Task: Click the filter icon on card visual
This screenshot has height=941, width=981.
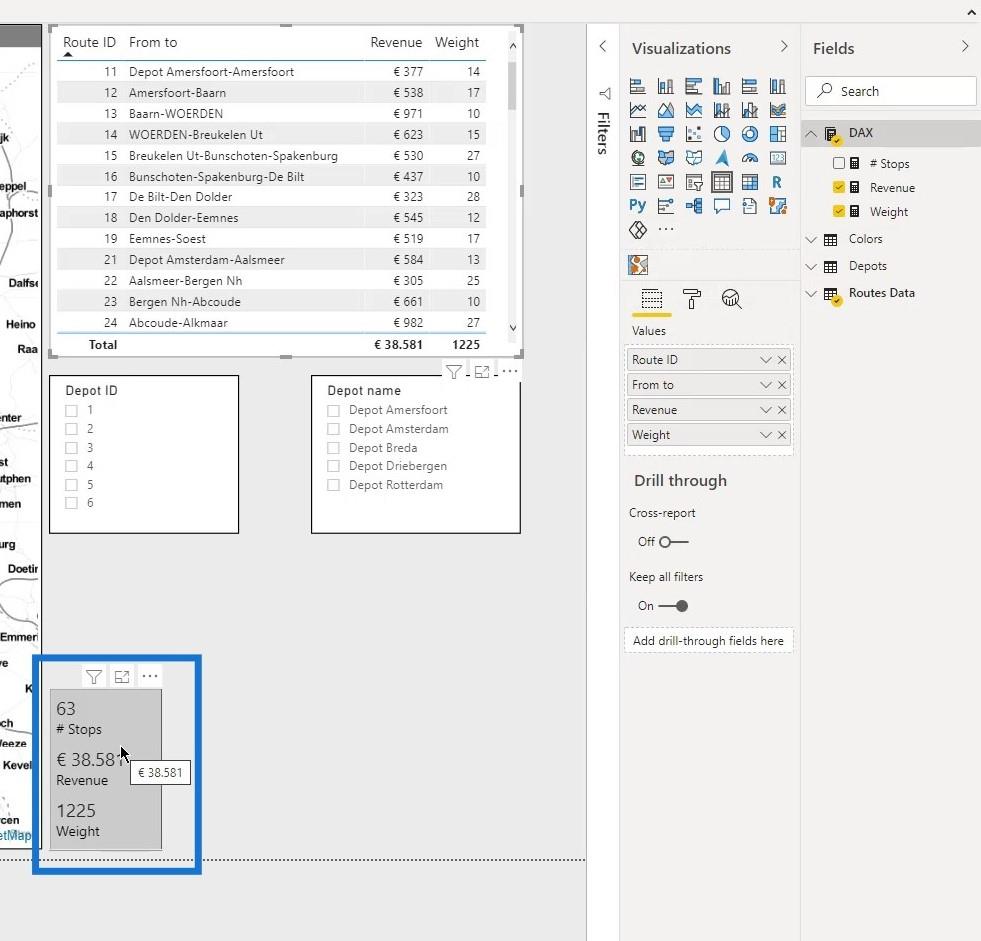Action: coord(94,676)
